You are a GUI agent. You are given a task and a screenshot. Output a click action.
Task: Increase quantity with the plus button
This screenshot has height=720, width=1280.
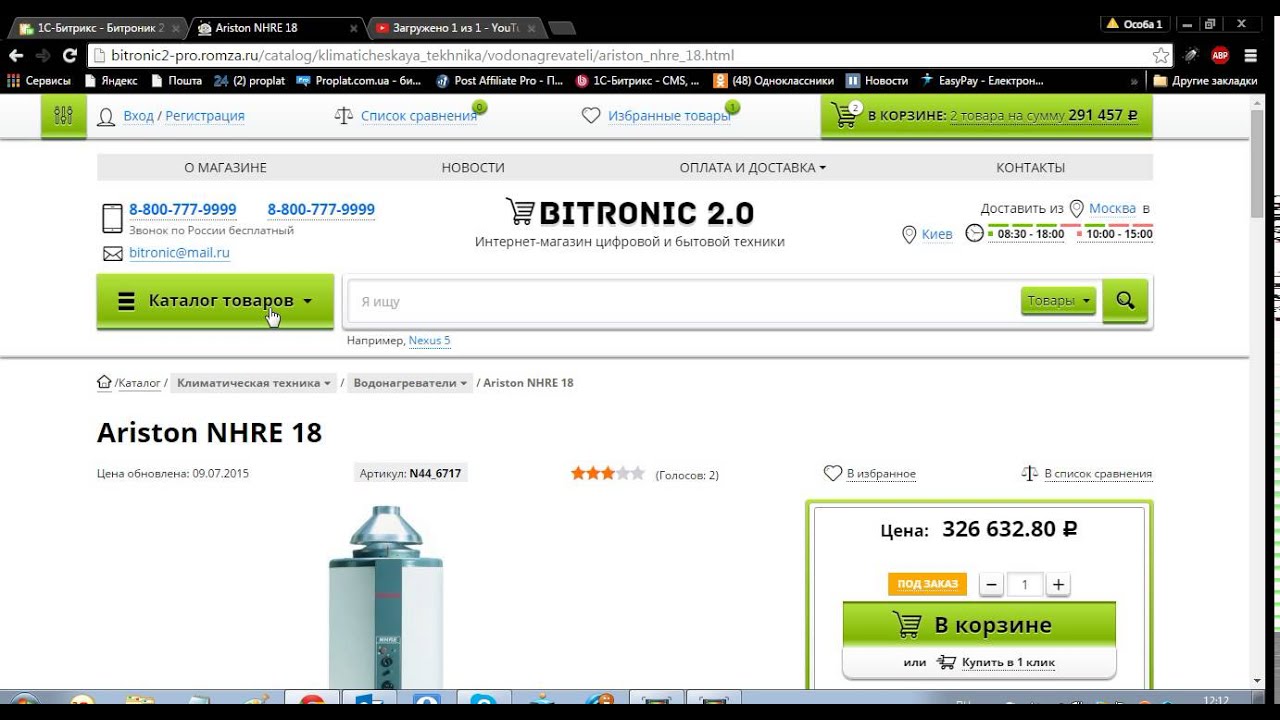tap(1059, 585)
